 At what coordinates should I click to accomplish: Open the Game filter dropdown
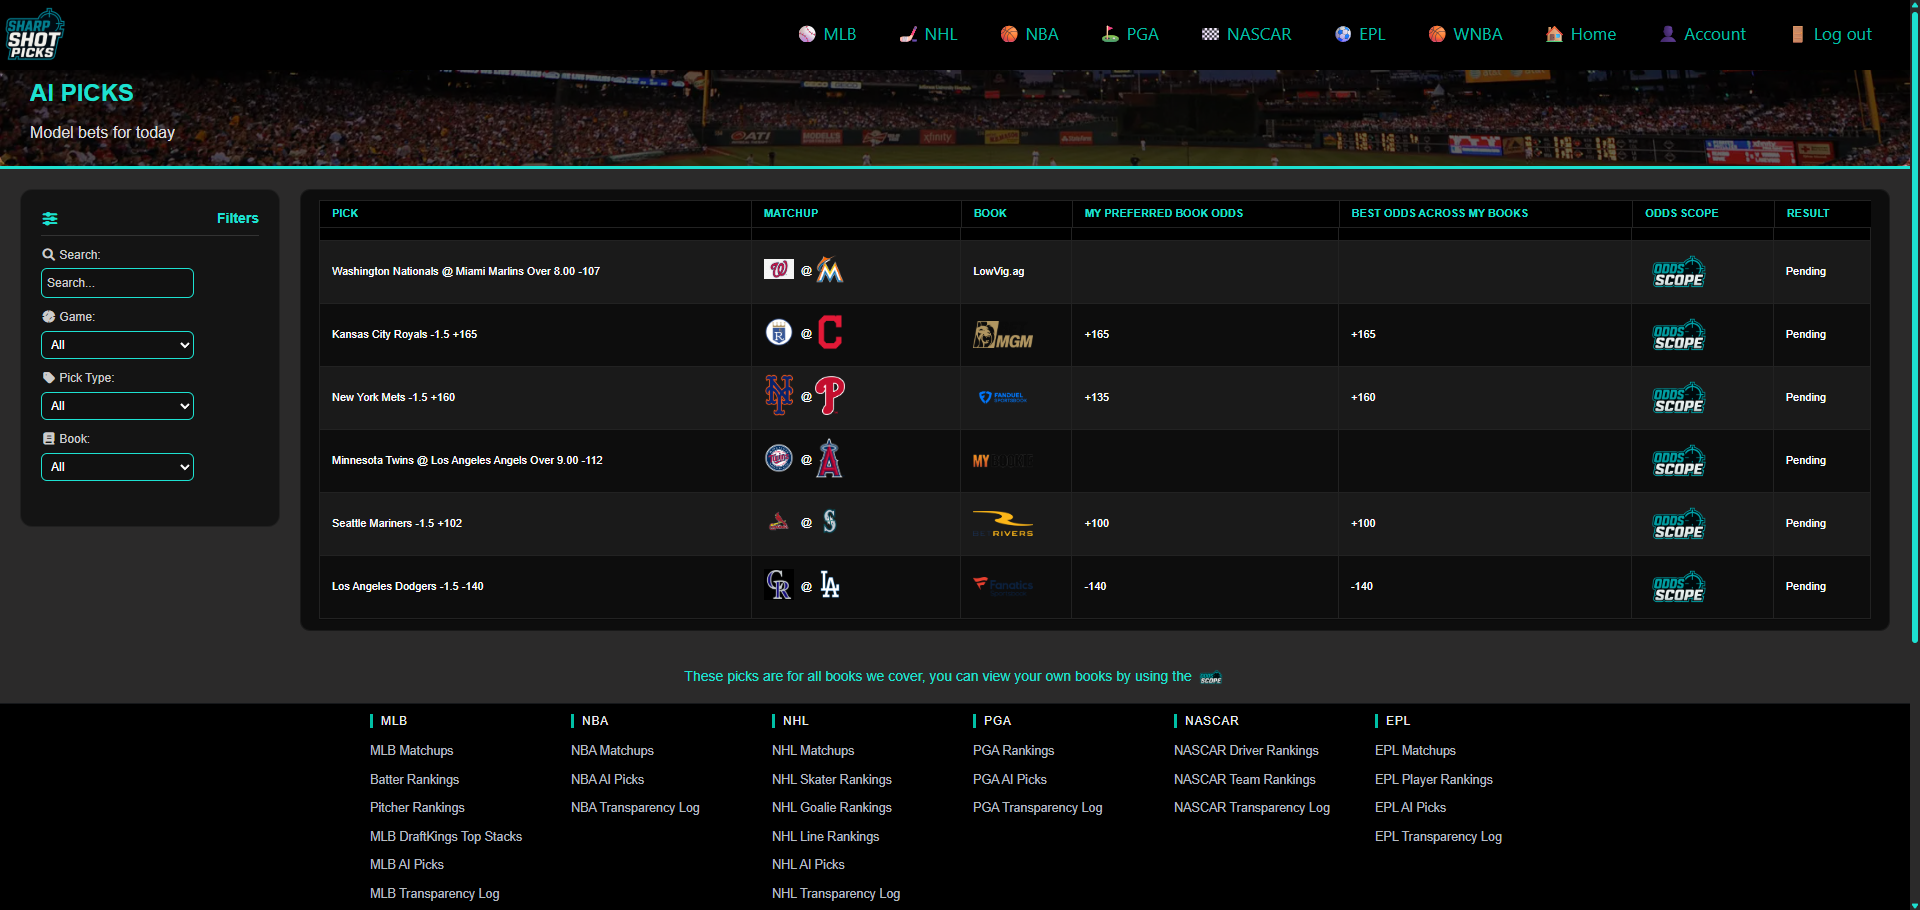tap(117, 344)
